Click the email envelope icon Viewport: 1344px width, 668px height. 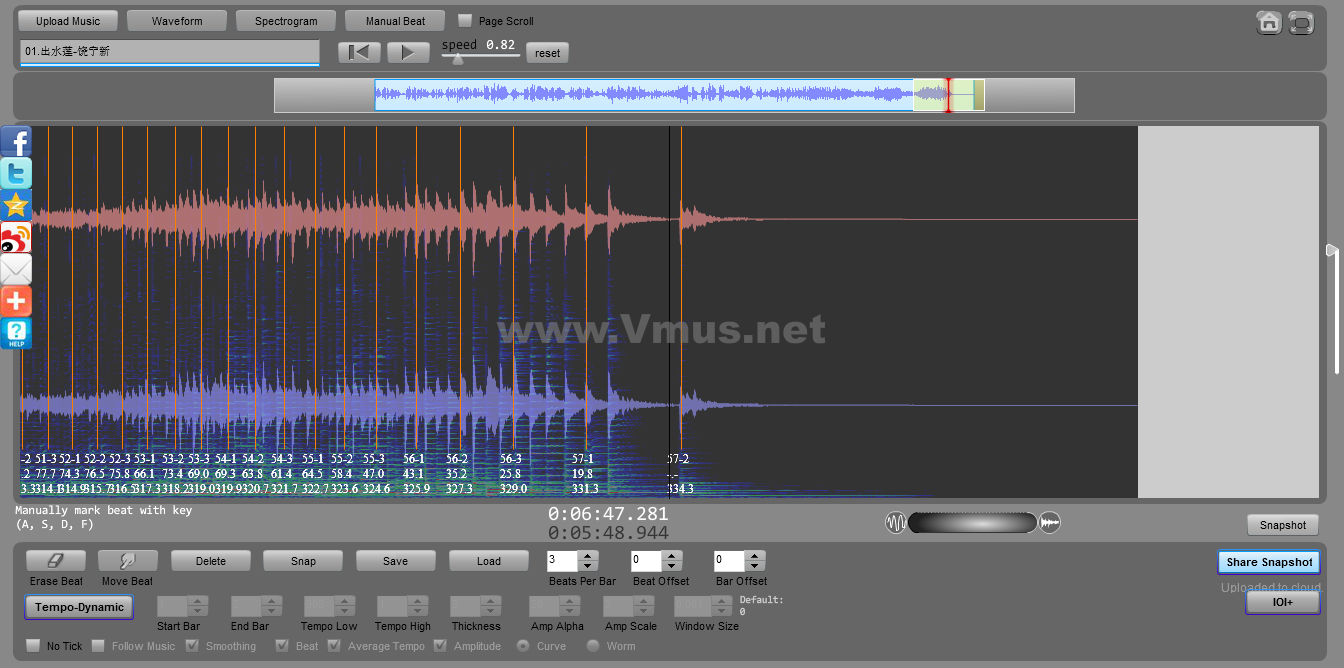tap(16, 269)
